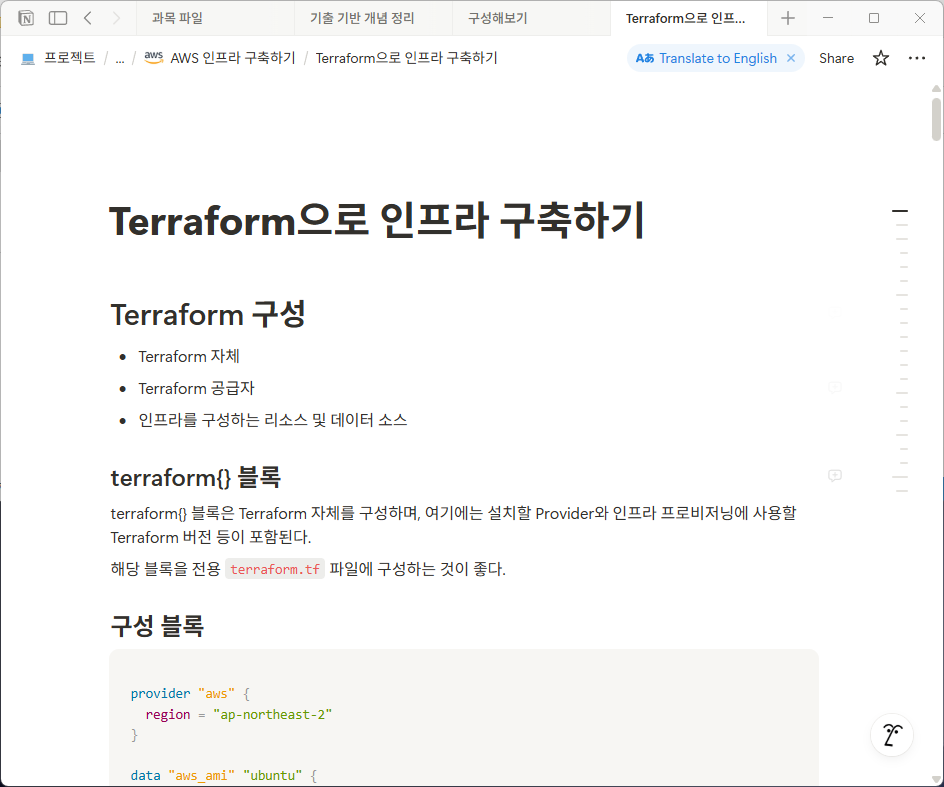944x787 pixels.
Task: Open the Share menu
Action: coord(836,58)
